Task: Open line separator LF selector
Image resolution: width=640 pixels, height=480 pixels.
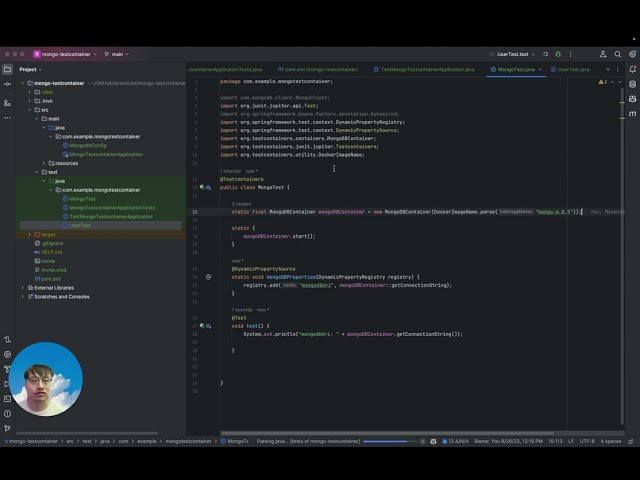Action: [x=571, y=441]
